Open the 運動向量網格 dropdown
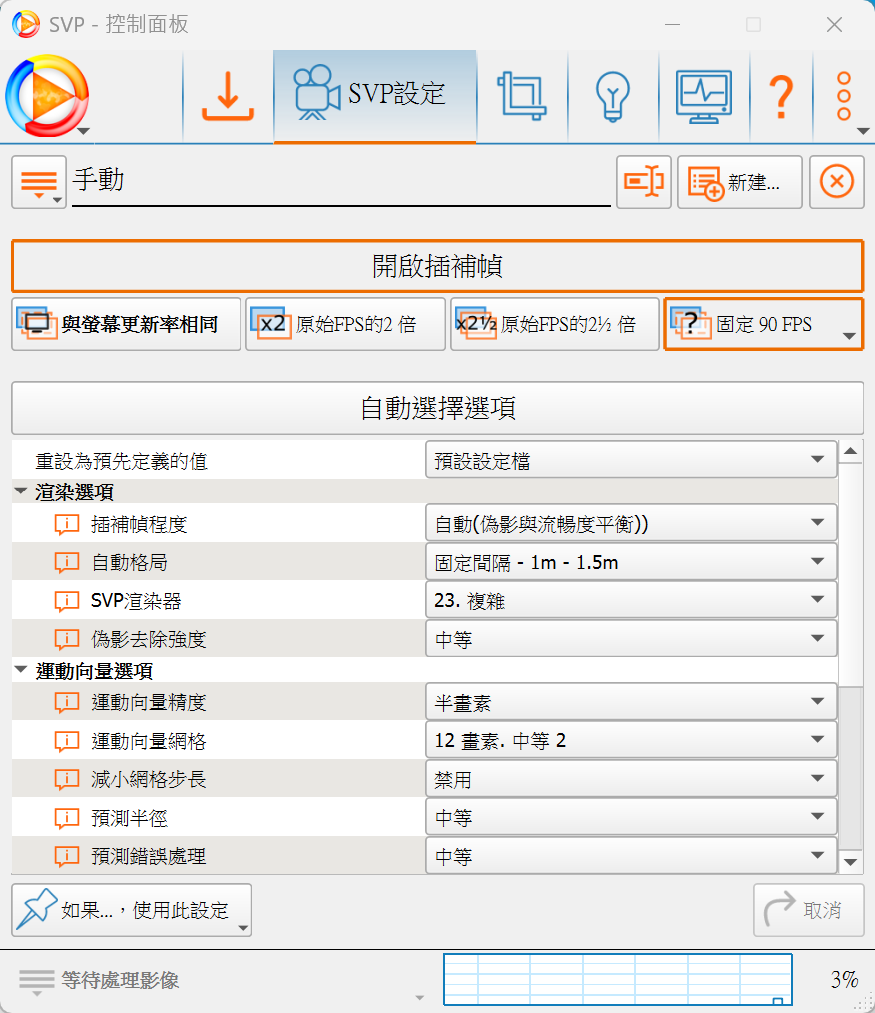Image resolution: width=875 pixels, height=1013 pixels. [x=631, y=740]
